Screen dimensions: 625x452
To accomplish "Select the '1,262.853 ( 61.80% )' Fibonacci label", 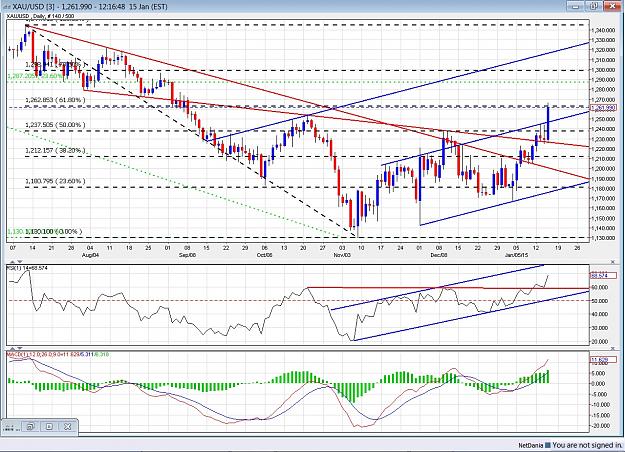I will point(55,100).
